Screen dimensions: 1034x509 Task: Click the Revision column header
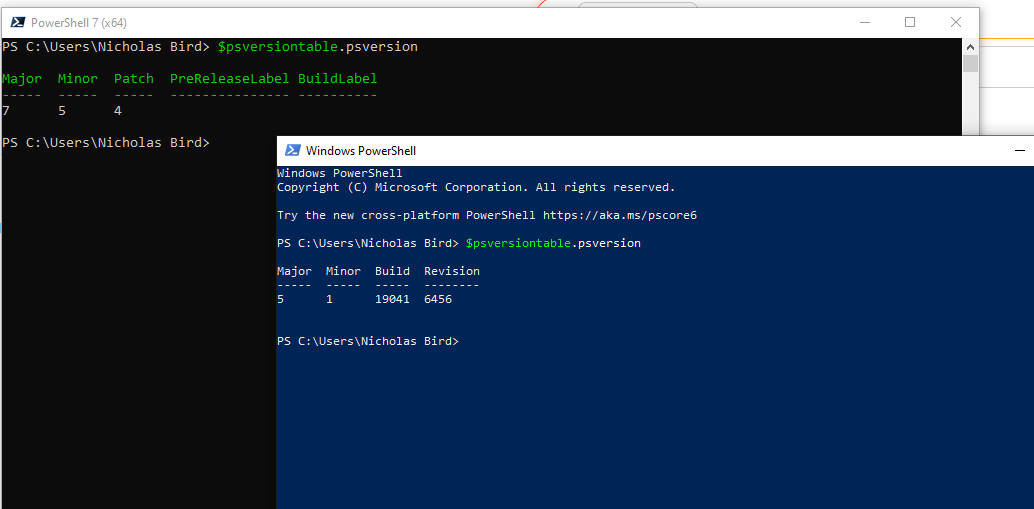[x=451, y=271]
